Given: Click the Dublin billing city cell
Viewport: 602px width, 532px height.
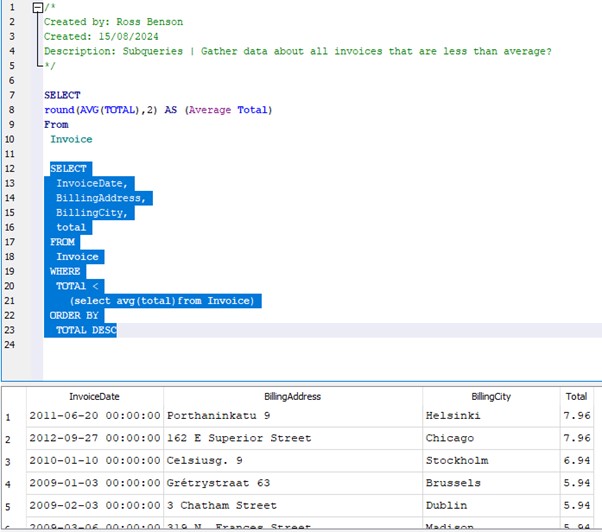Looking at the screenshot, I should [448, 505].
